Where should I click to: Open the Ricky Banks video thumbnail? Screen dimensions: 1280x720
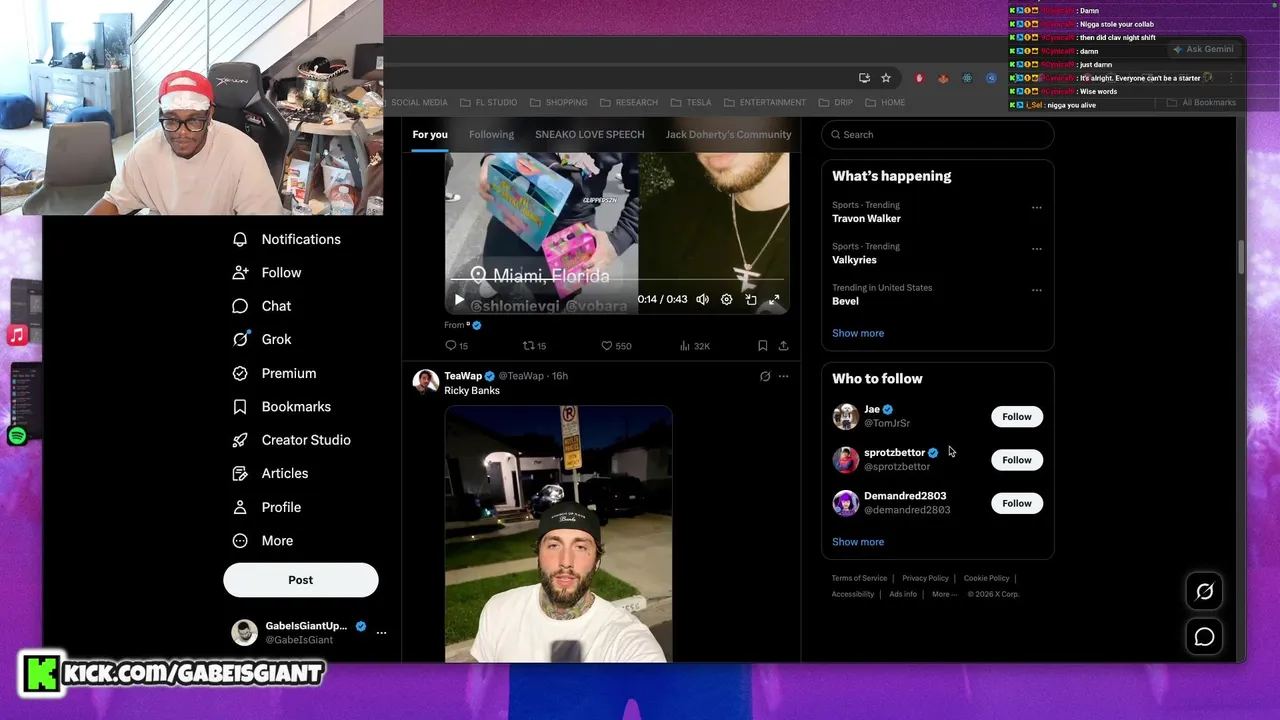(558, 534)
